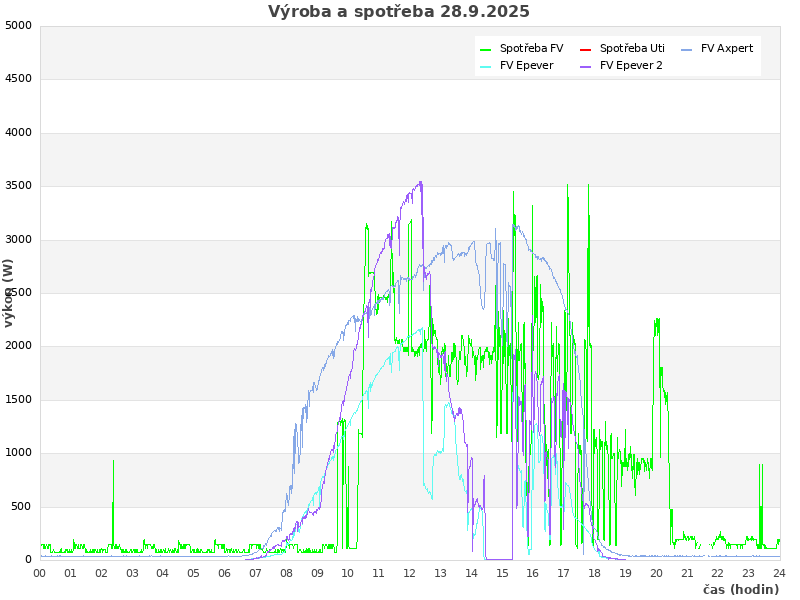Toggle the Spotřeba FV legend label
Screen dimensions: 800x600
(531, 48)
